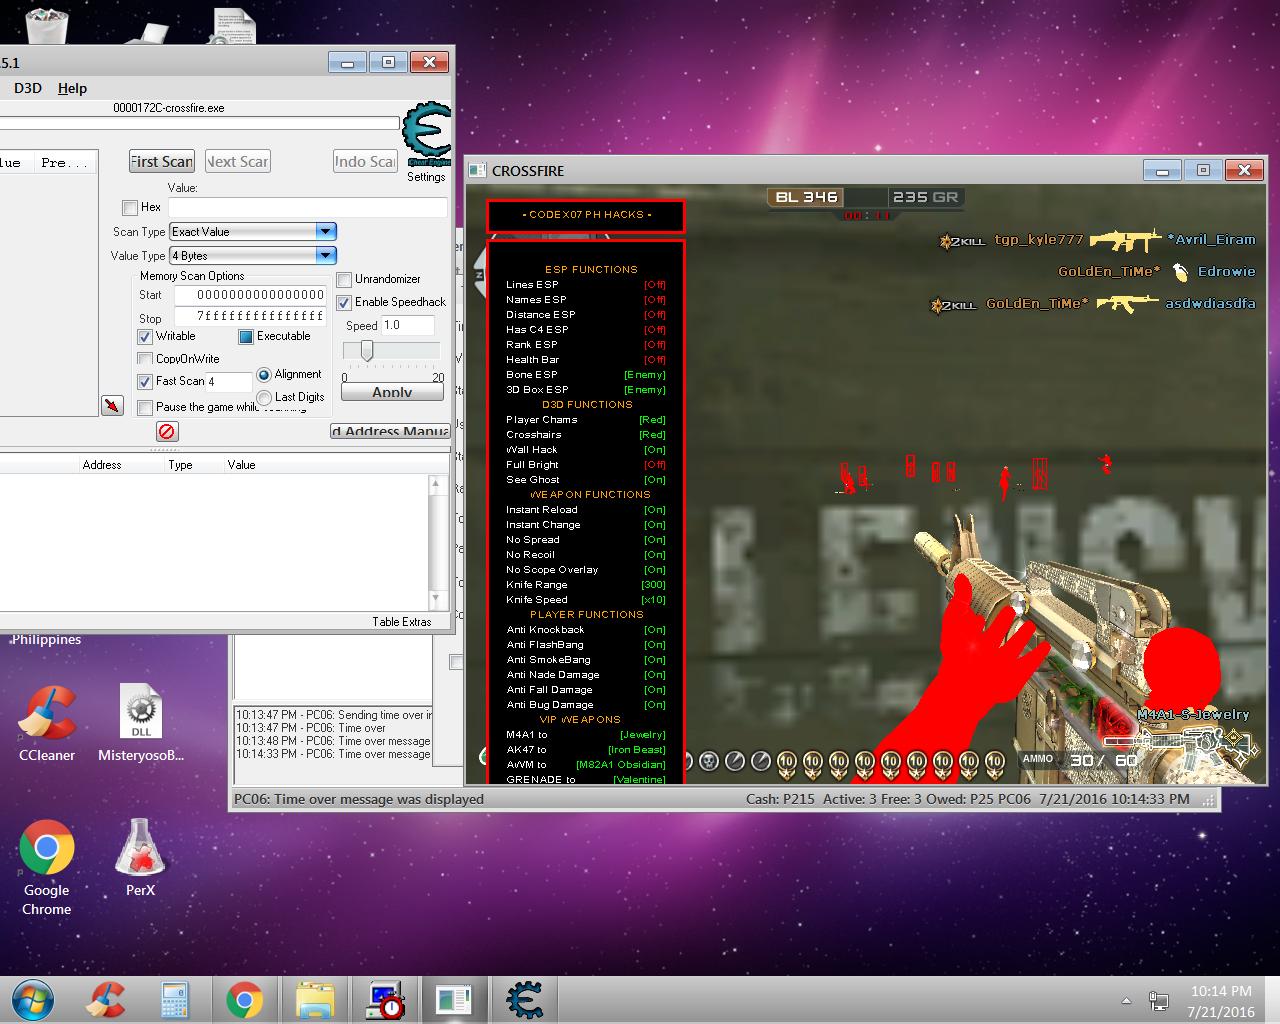
Task: Open Calculator from the taskbar
Action: tap(175, 1000)
